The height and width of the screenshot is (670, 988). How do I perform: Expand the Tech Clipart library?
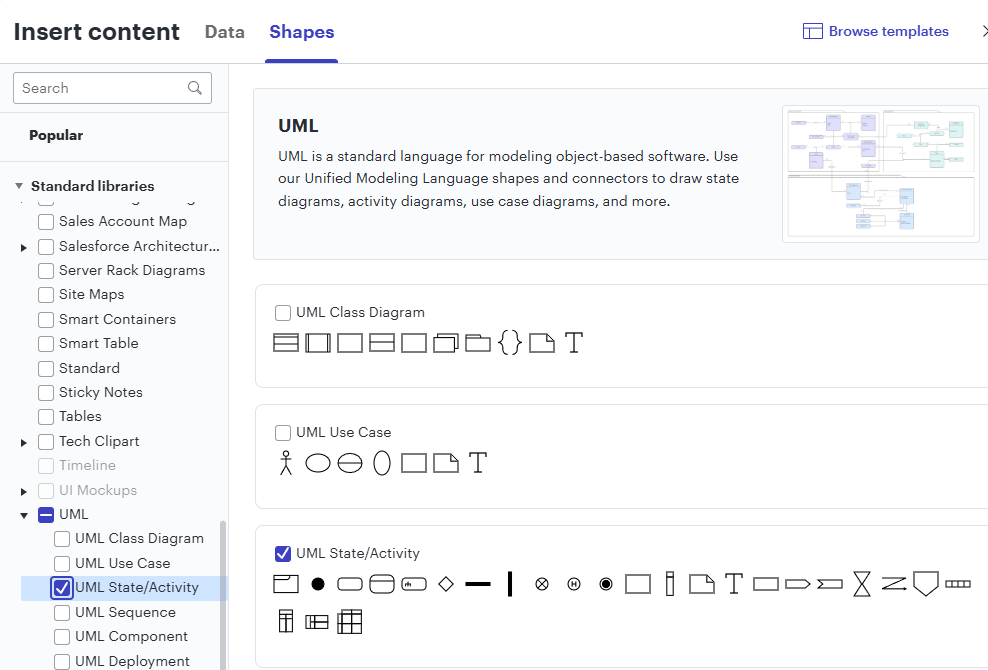[24, 442]
